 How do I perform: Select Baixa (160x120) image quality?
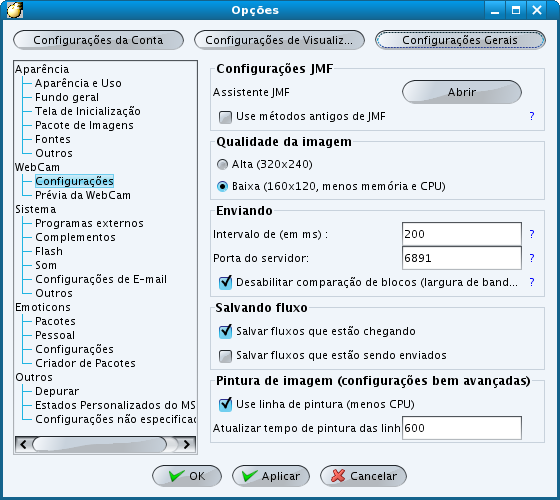(222, 186)
